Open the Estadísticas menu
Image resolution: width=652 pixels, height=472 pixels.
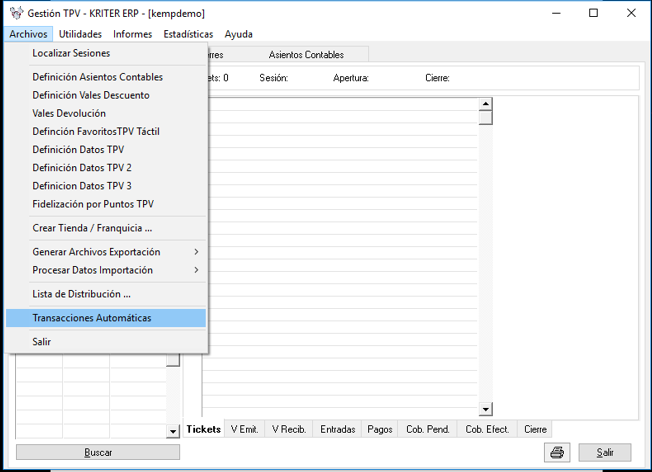[x=188, y=34]
